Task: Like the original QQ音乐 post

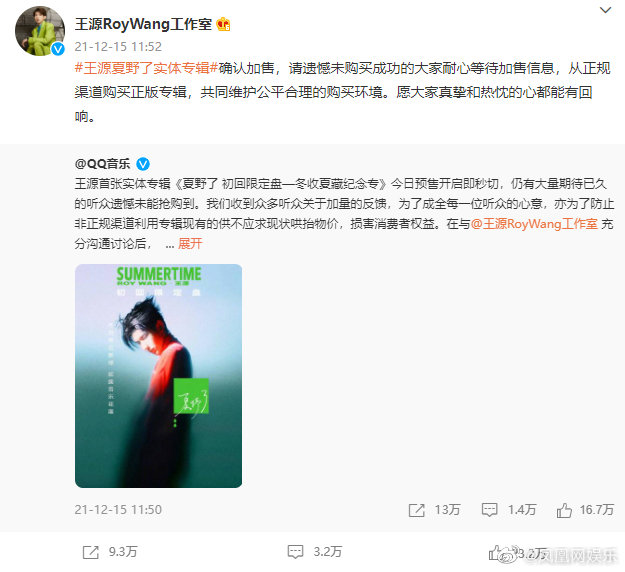Action: point(564,510)
